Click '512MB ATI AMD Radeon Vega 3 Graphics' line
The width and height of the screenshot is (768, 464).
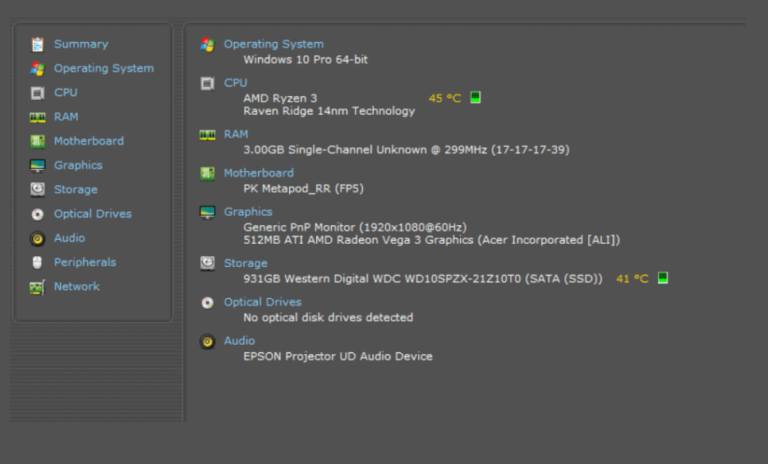(x=432, y=240)
